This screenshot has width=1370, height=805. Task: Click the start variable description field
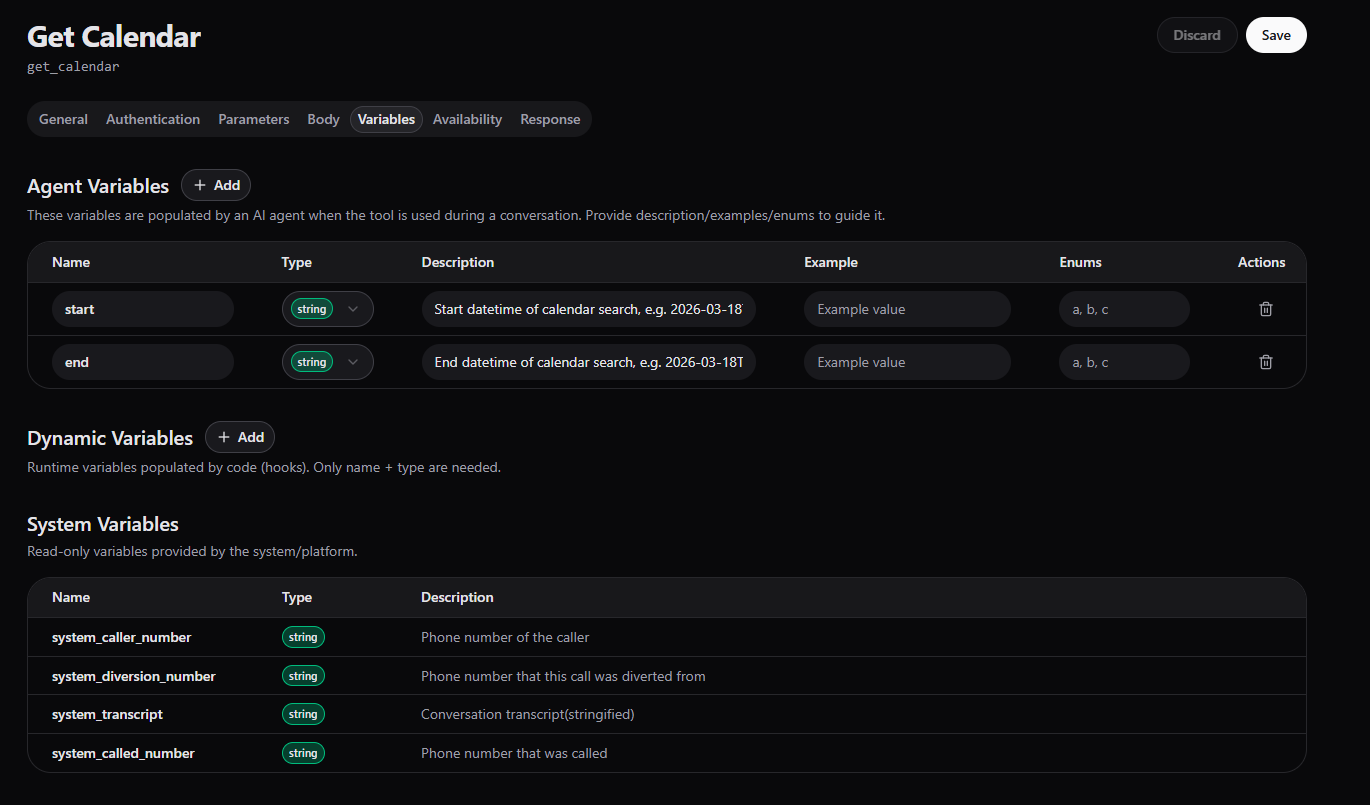[588, 309]
